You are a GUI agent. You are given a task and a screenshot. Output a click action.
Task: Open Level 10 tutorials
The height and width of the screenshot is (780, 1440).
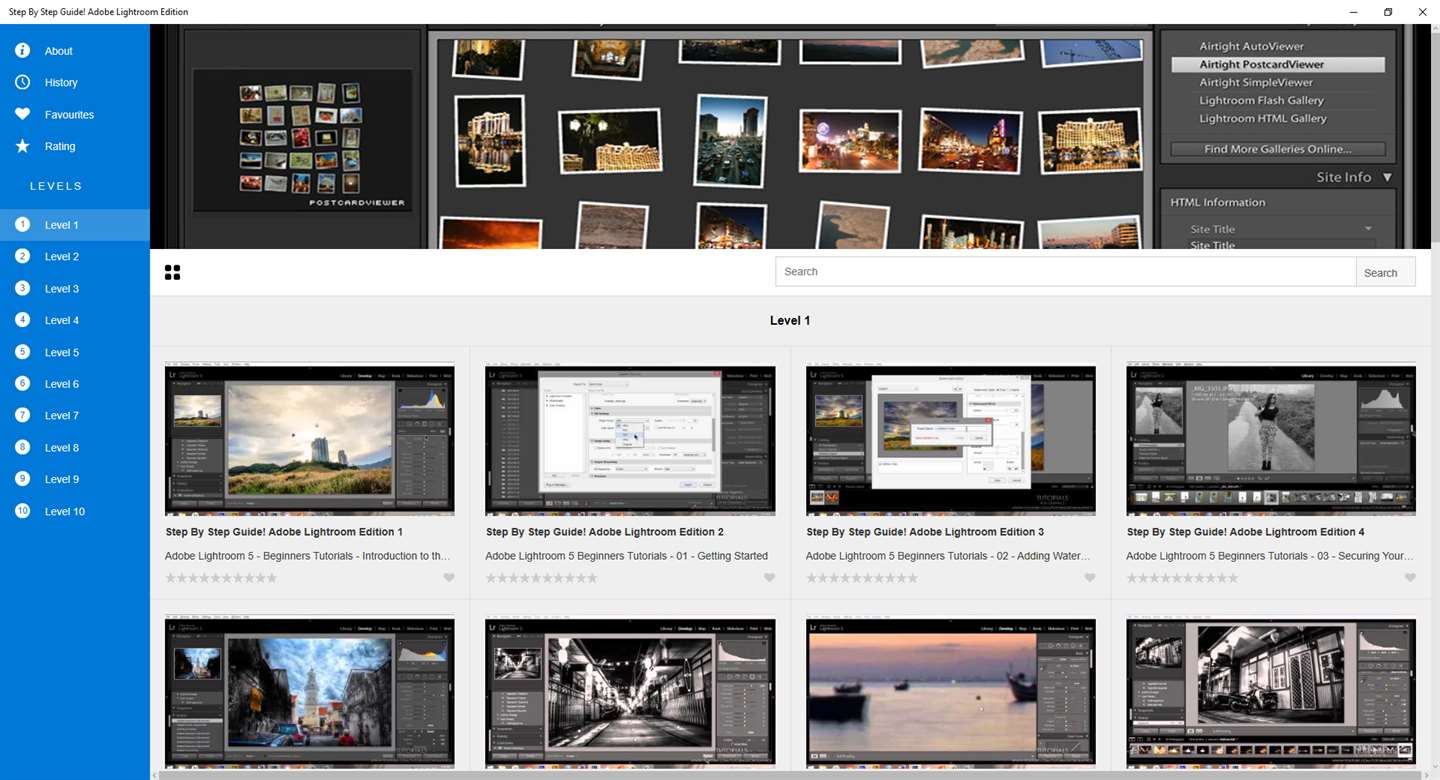(x=75, y=511)
